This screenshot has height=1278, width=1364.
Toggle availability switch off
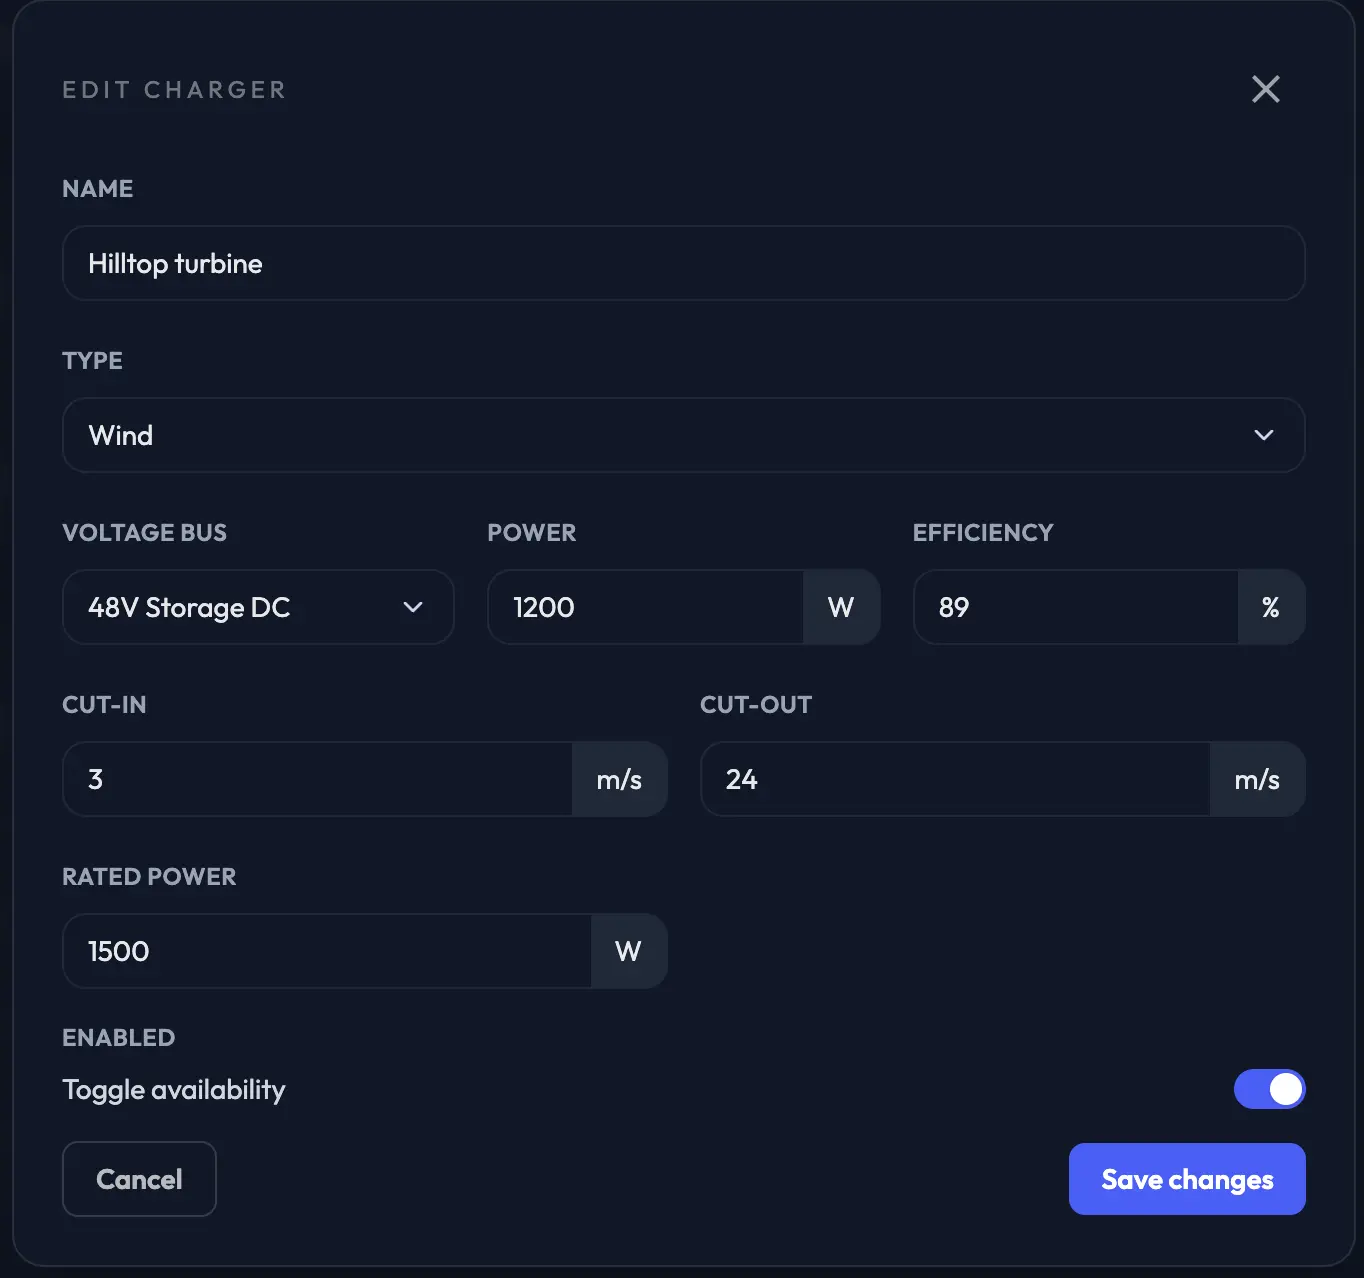(1269, 1089)
